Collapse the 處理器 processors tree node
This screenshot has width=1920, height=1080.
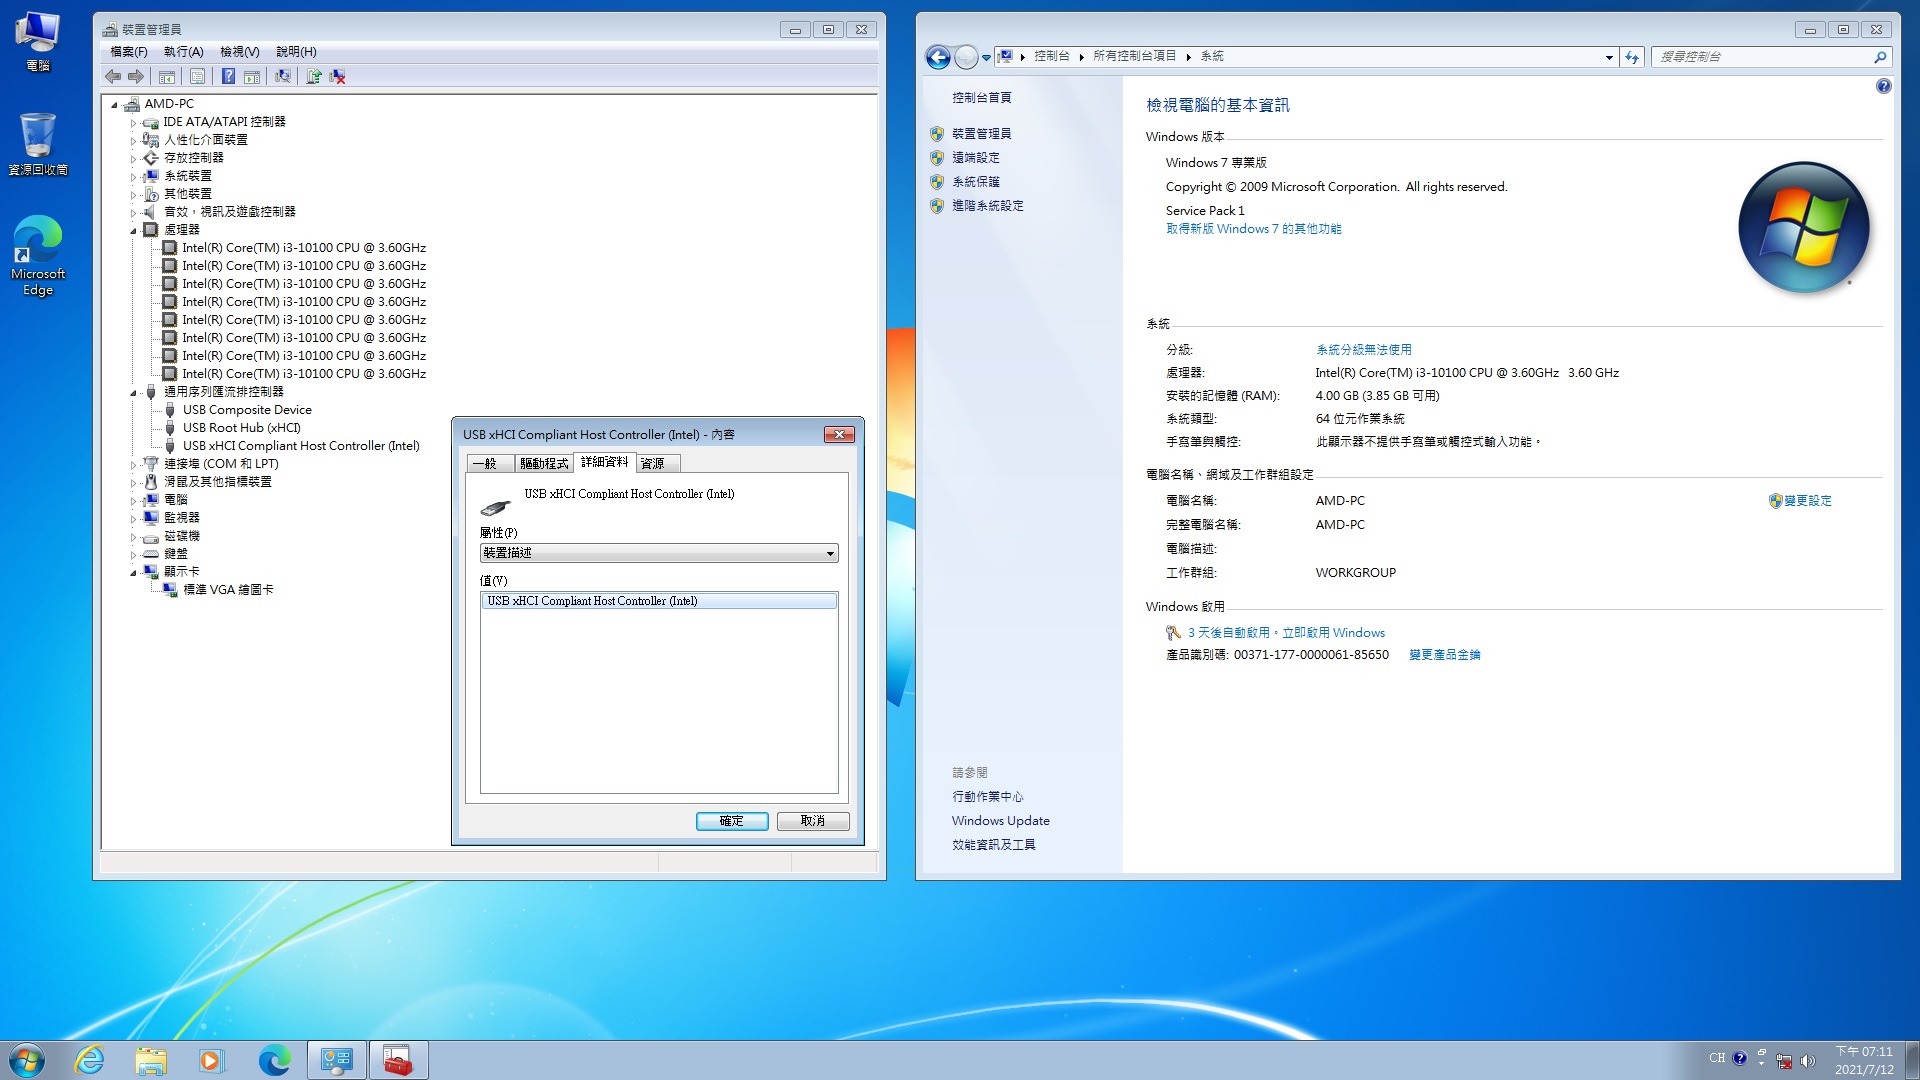pos(133,230)
